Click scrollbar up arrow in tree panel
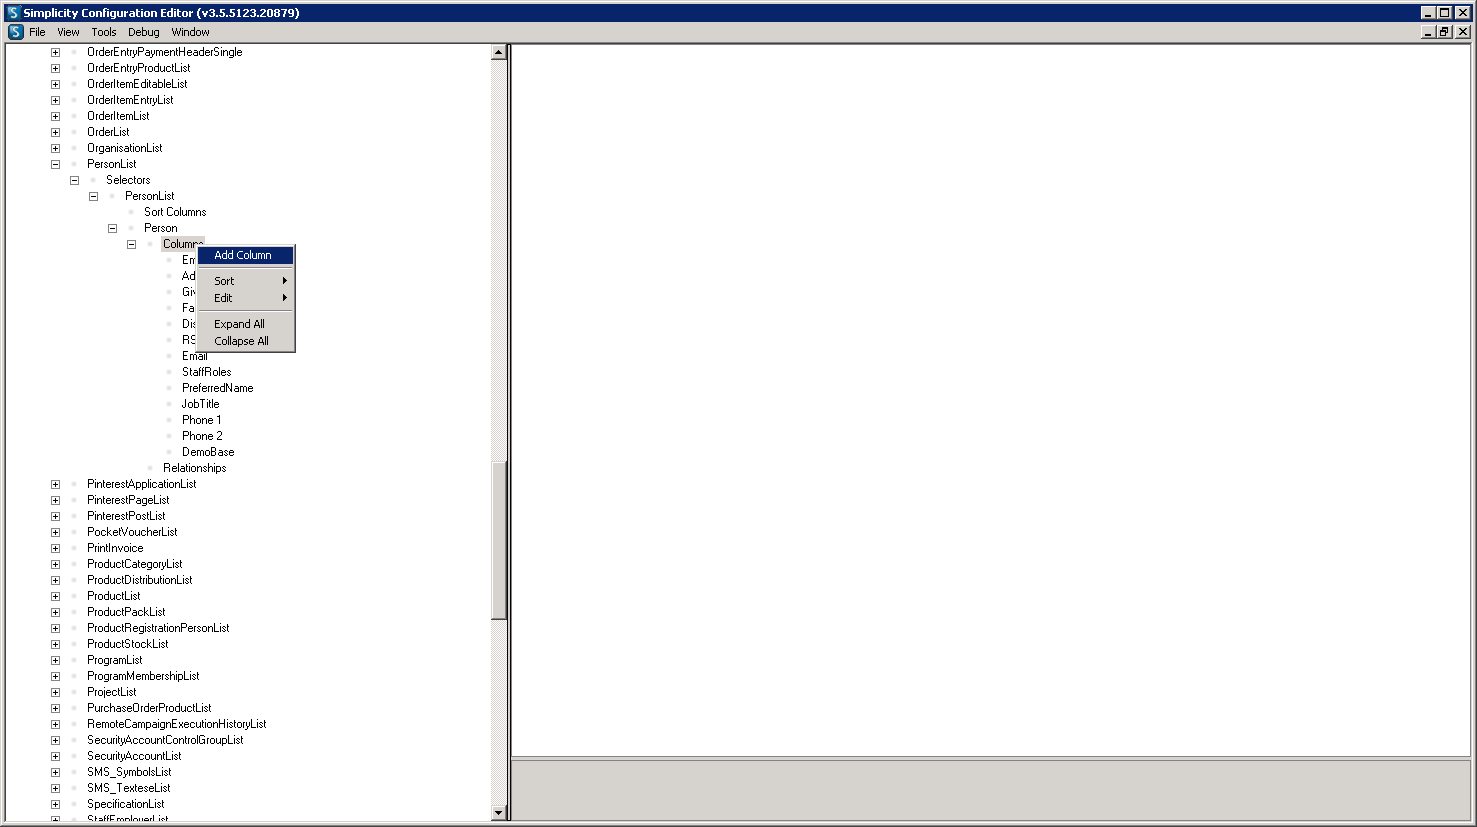The height and width of the screenshot is (827, 1477). [x=499, y=52]
